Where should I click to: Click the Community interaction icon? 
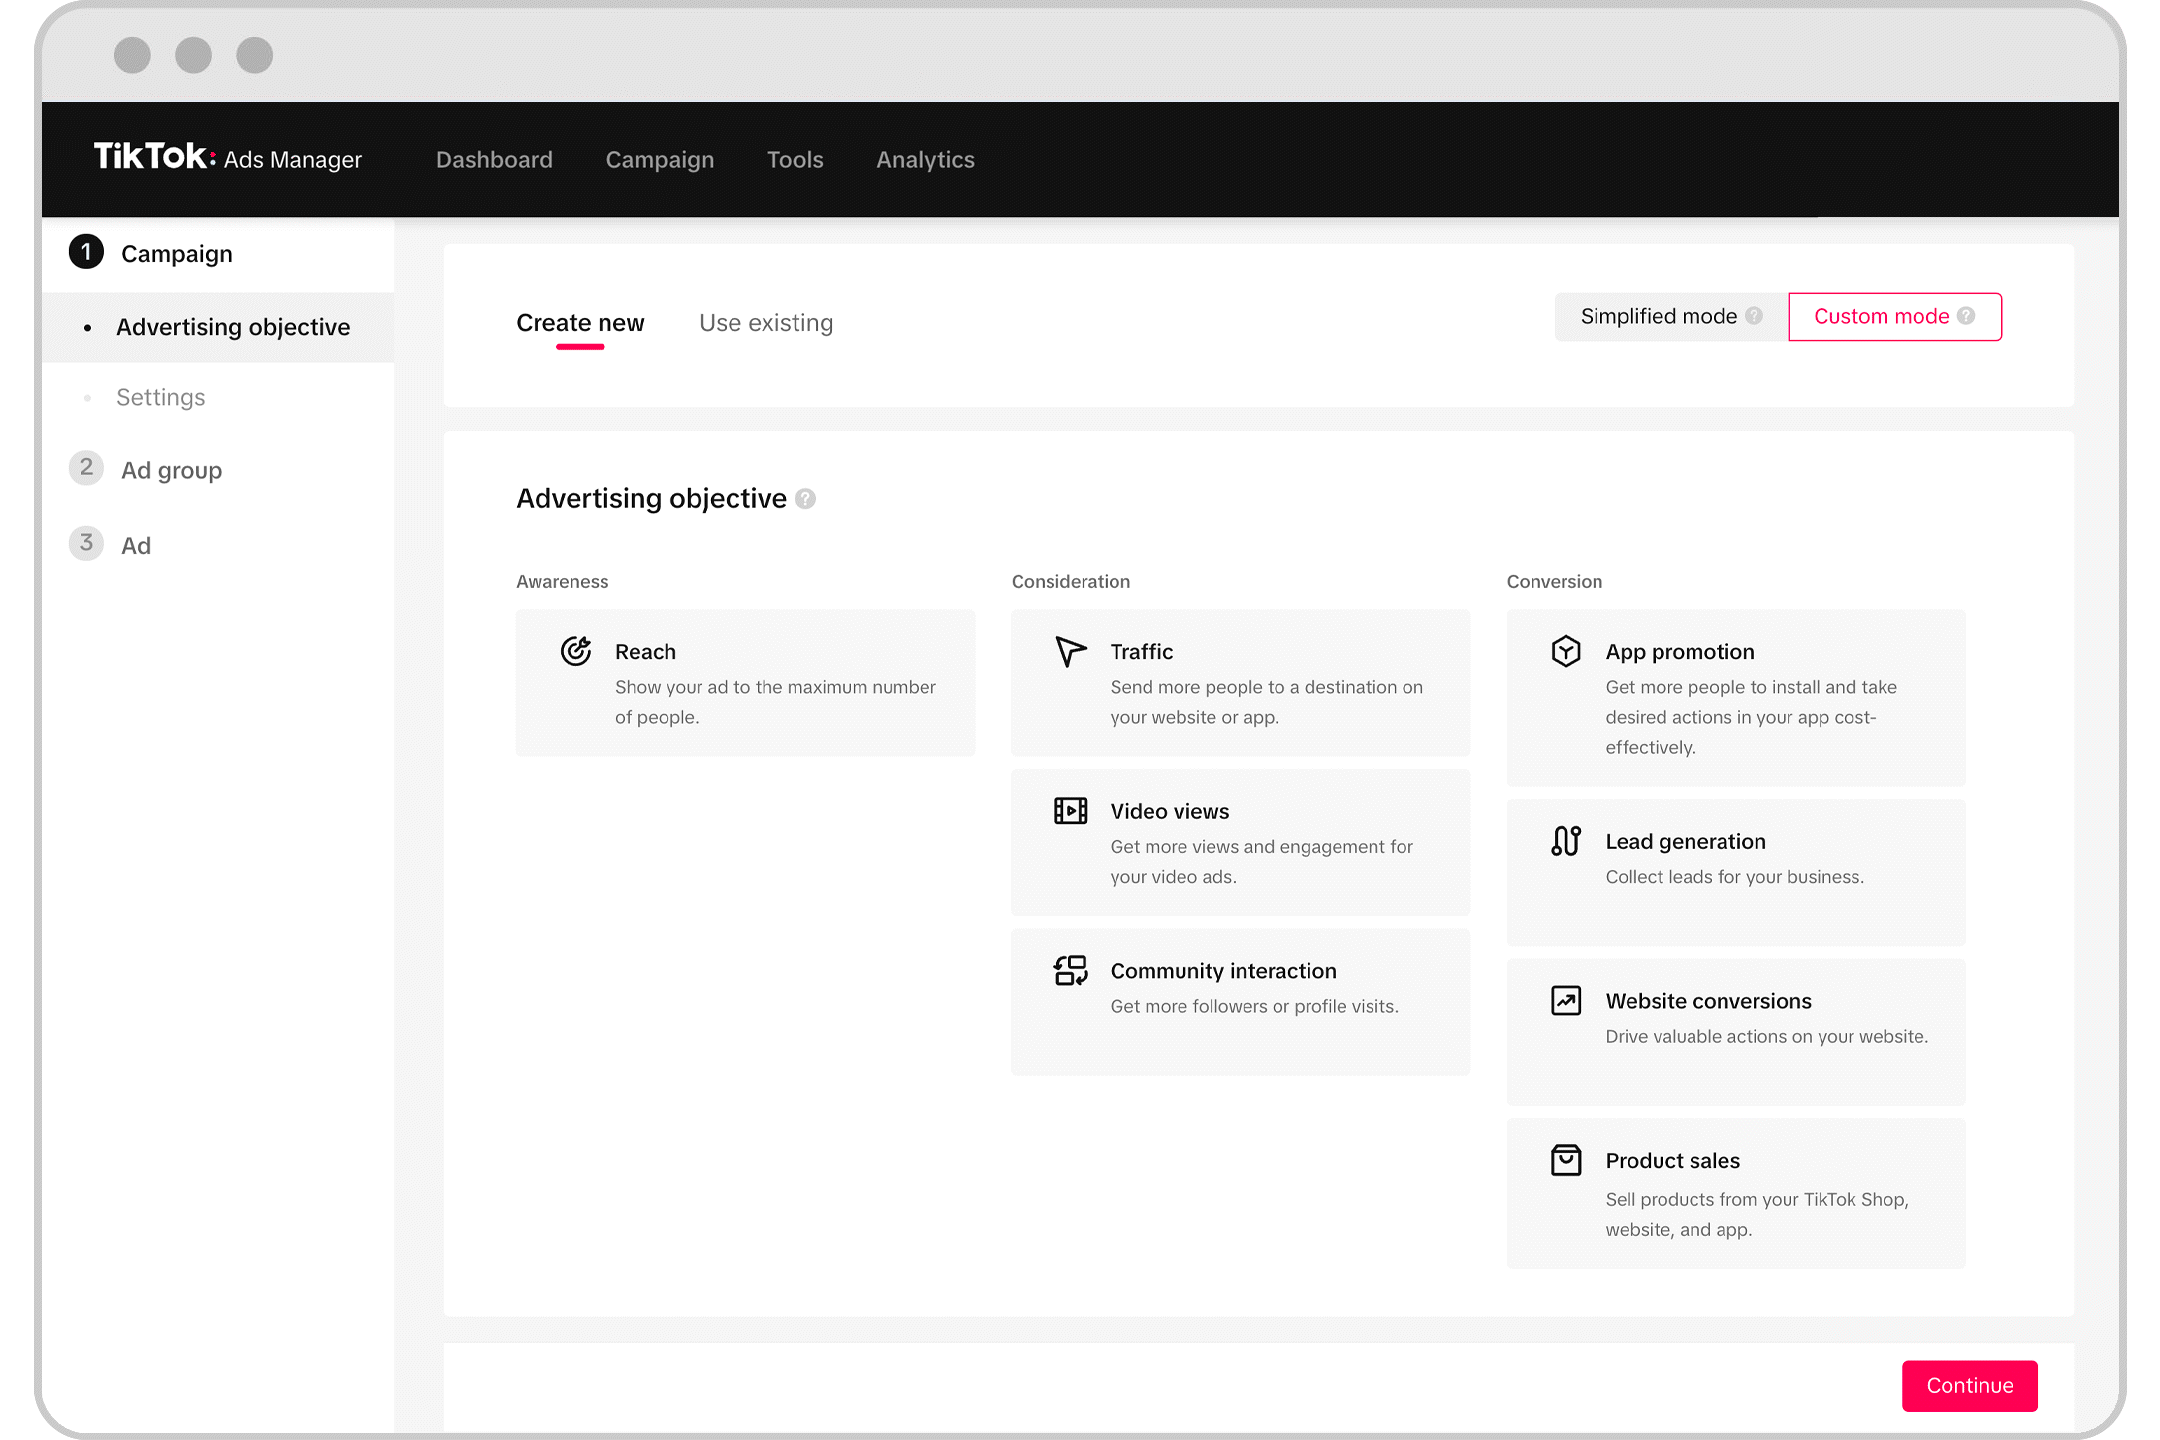tap(1070, 970)
